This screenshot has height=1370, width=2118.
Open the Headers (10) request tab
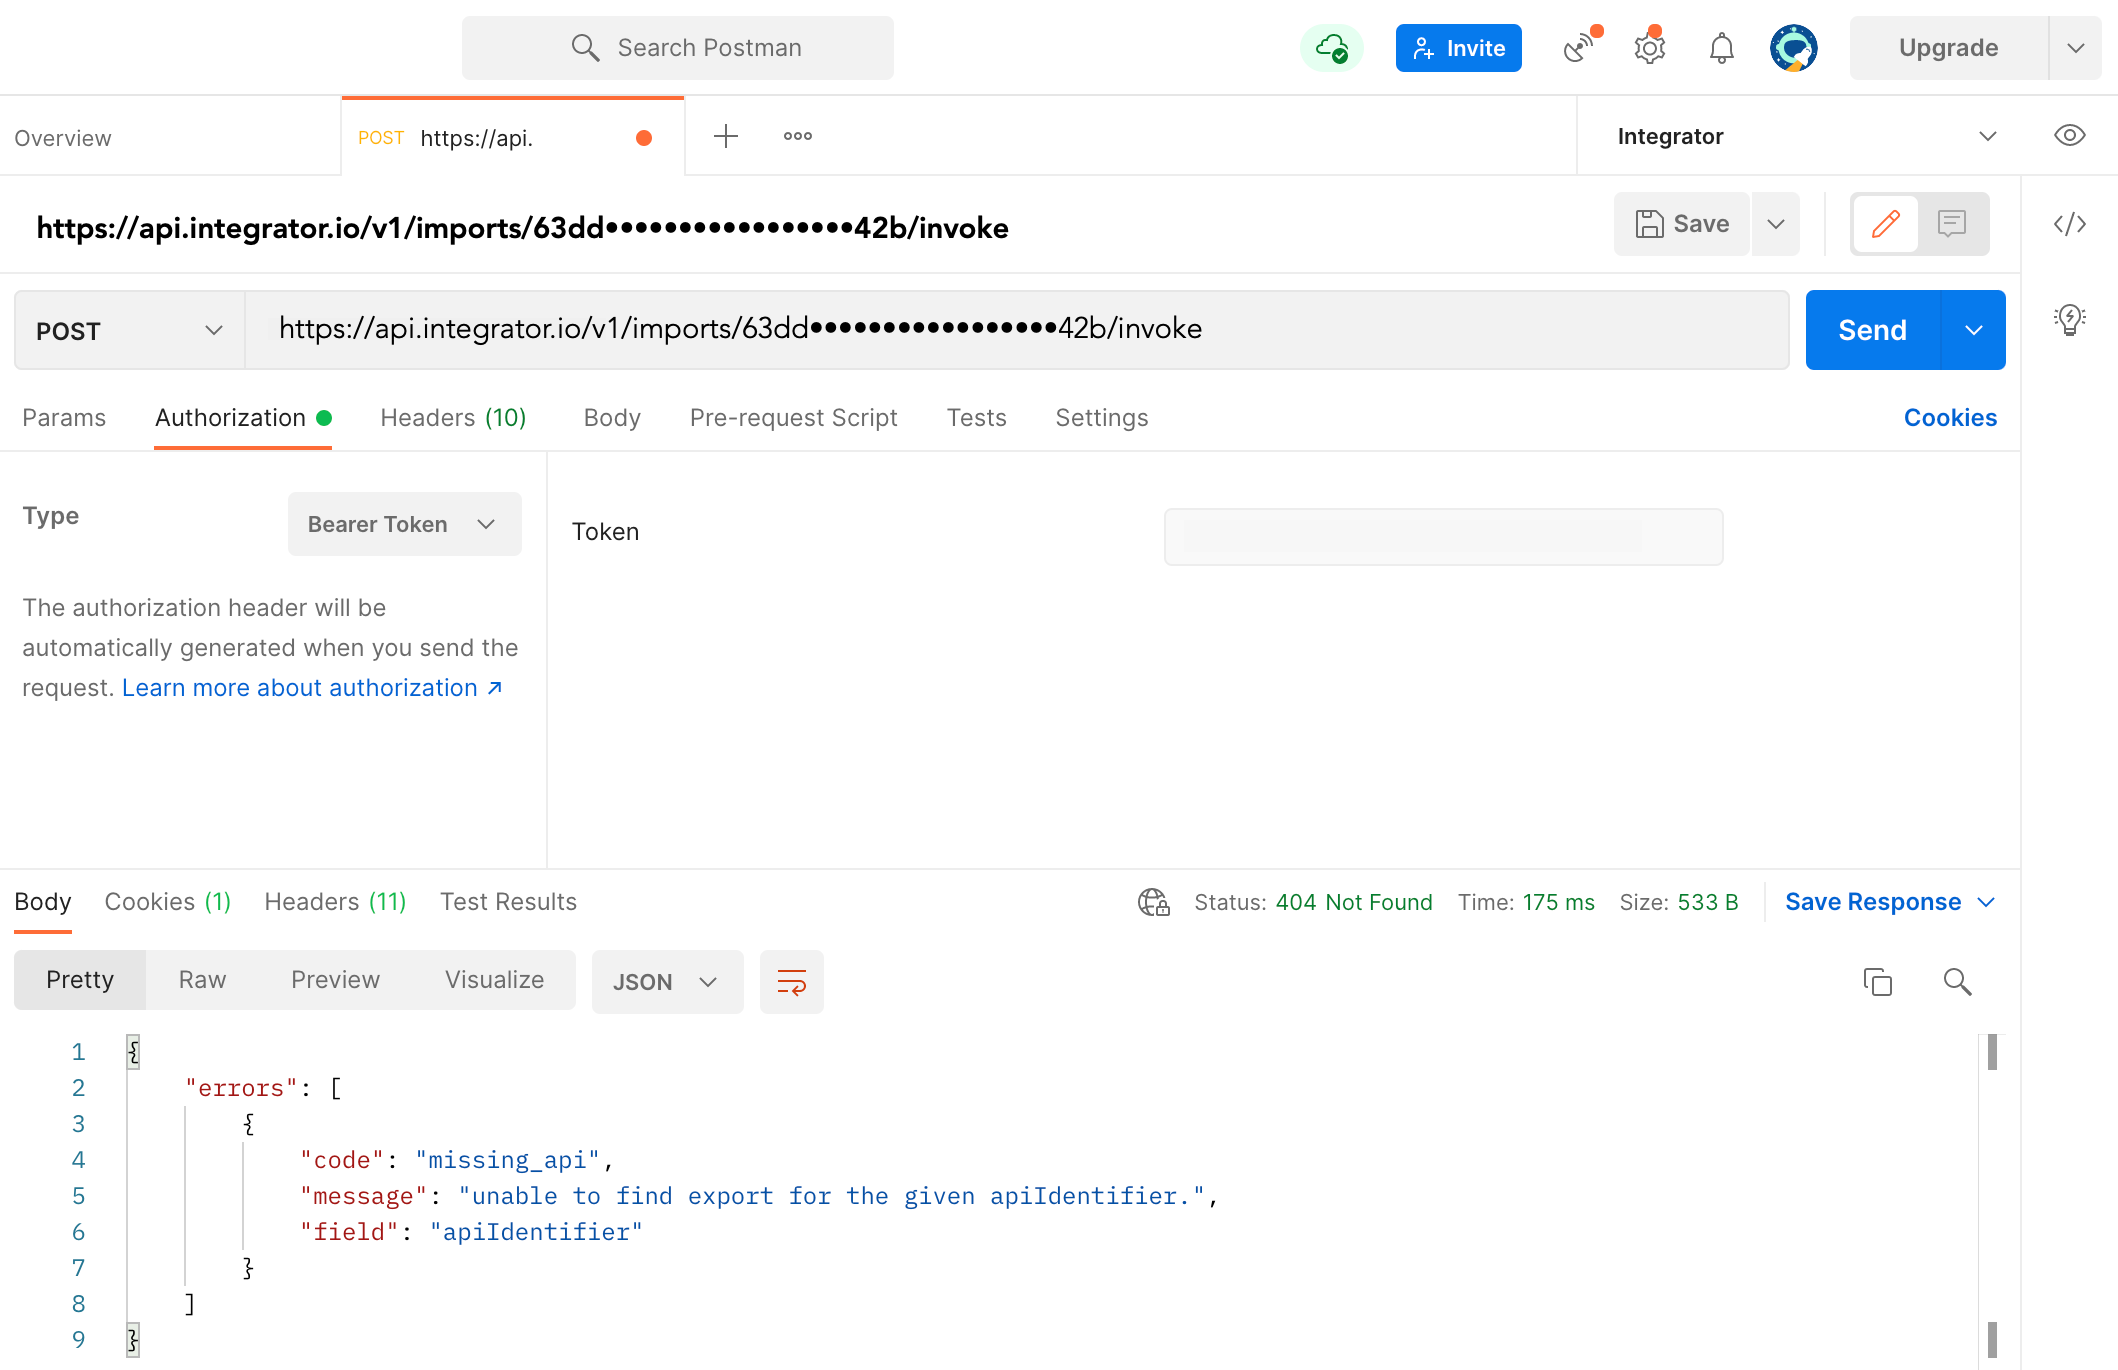coord(453,418)
